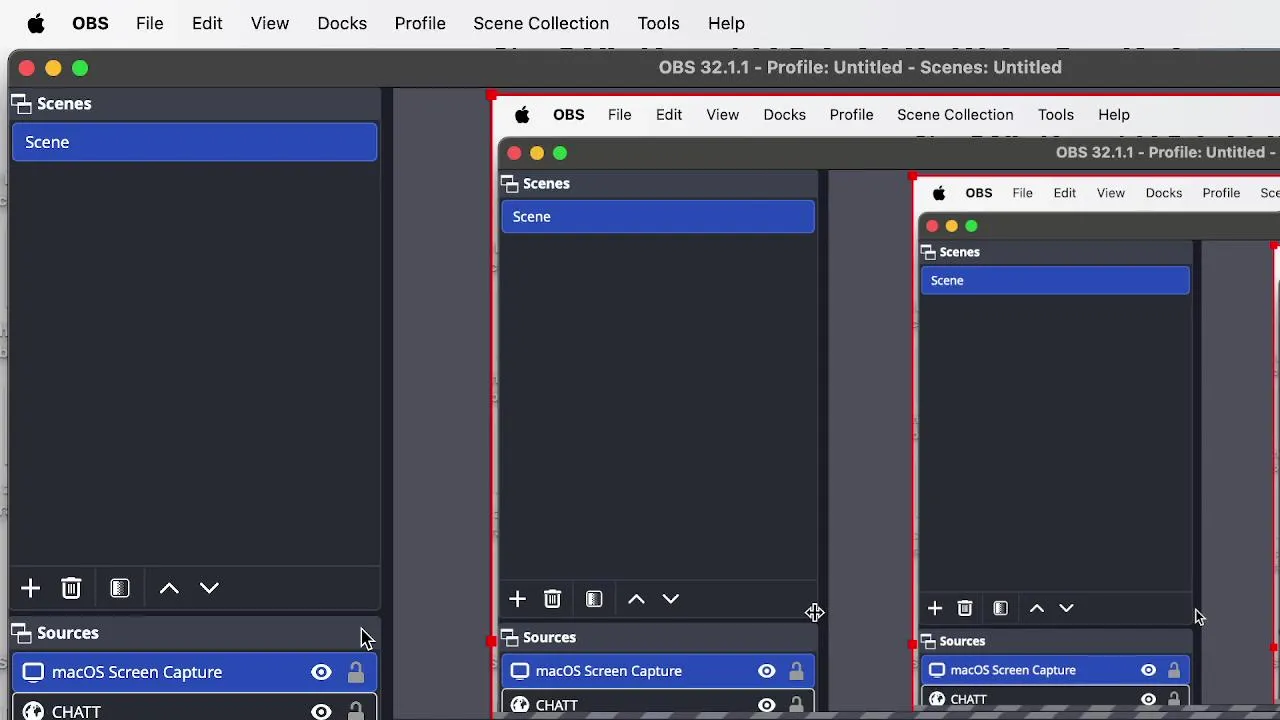Open the View menu
Screen dimensions: 1280x720
(270, 23)
